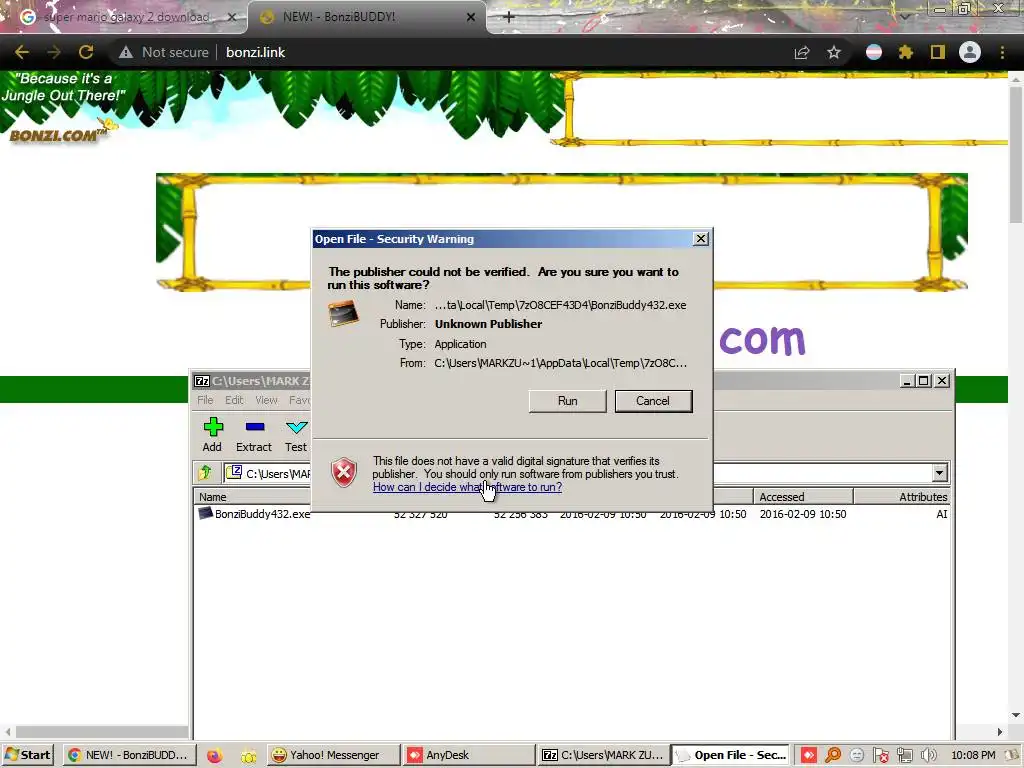Go forward in the browser
The image size is (1024, 768).
54,52
